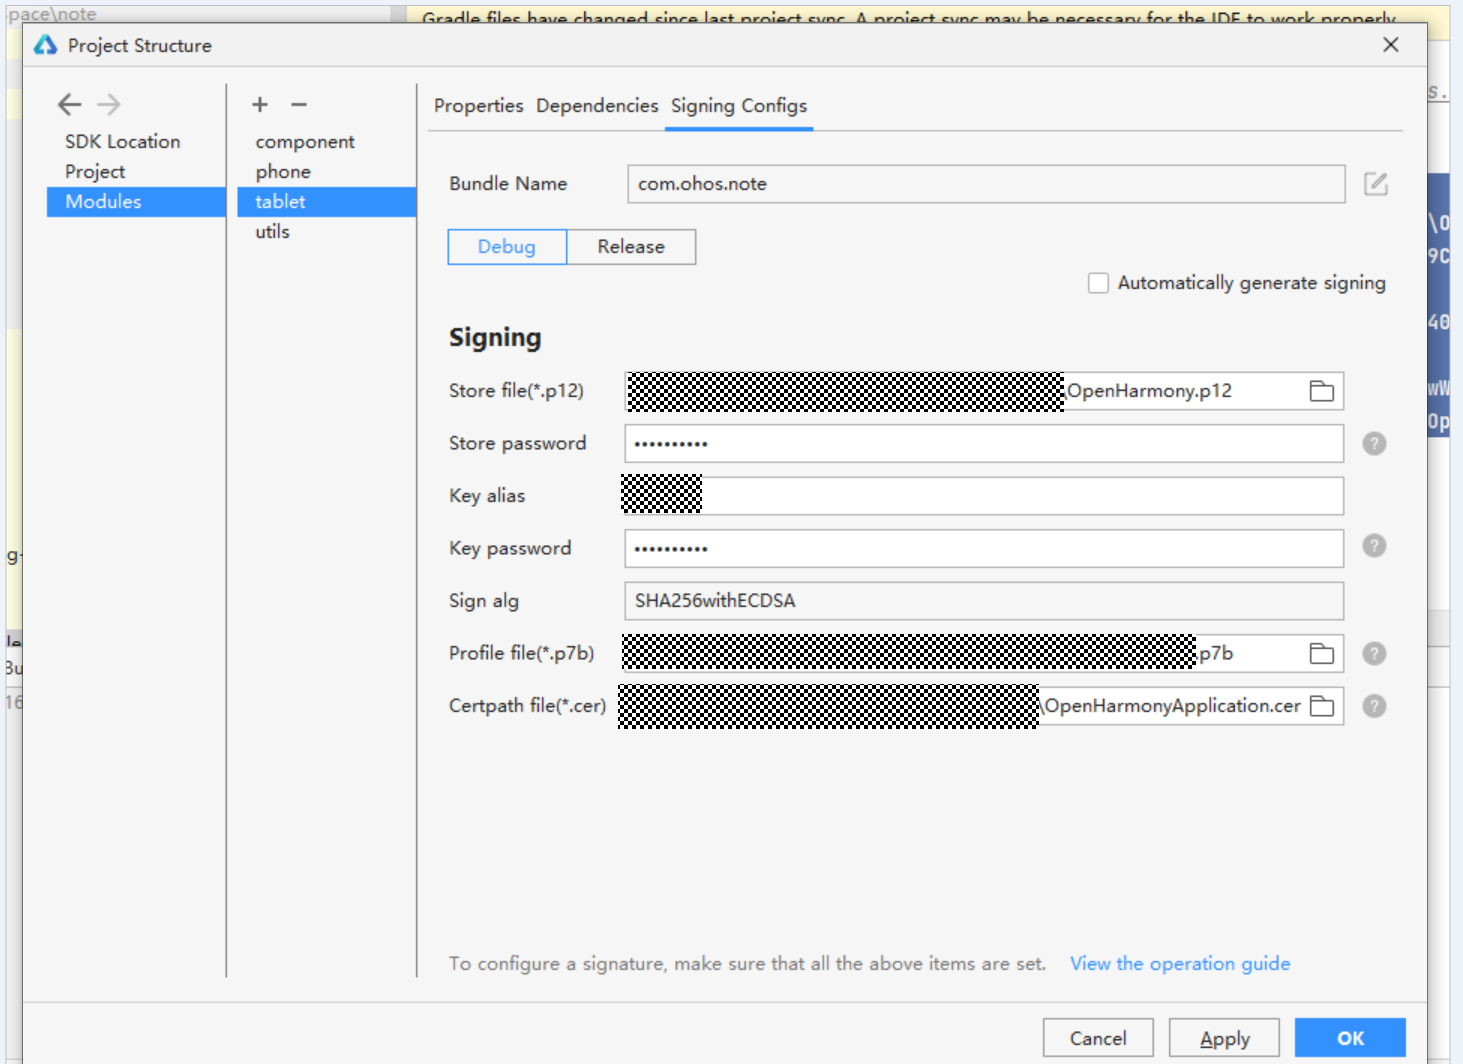Select the phone module
Image resolution: width=1463 pixels, height=1064 pixels.
pyautogui.click(x=283, y=172)
